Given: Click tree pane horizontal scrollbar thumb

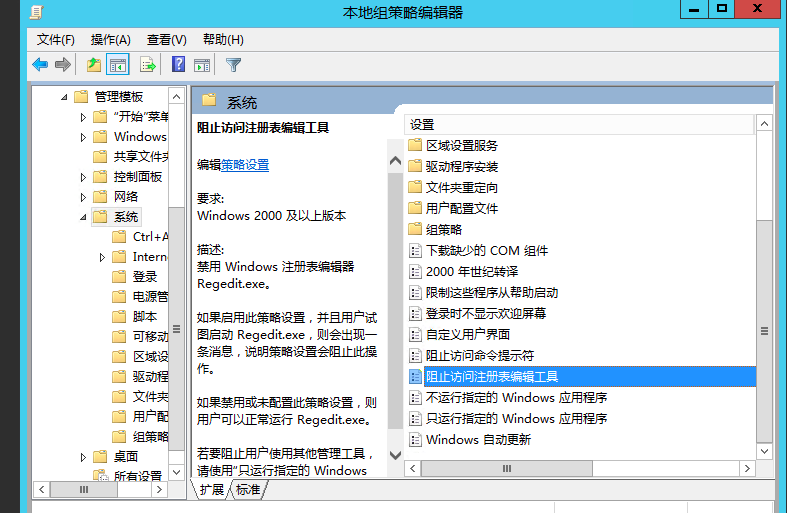Looking at the screenshot, I should point(84,489).
